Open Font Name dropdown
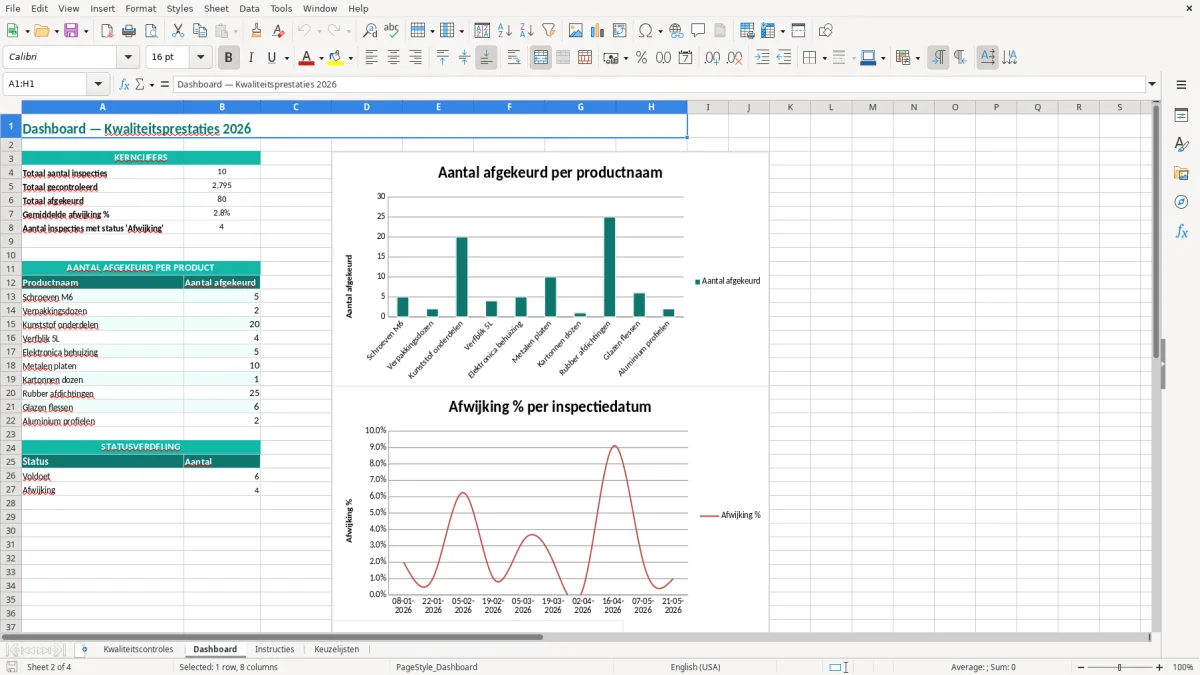Image resolution: width=1200 pixels, height=675 pixels. point(128,58)
